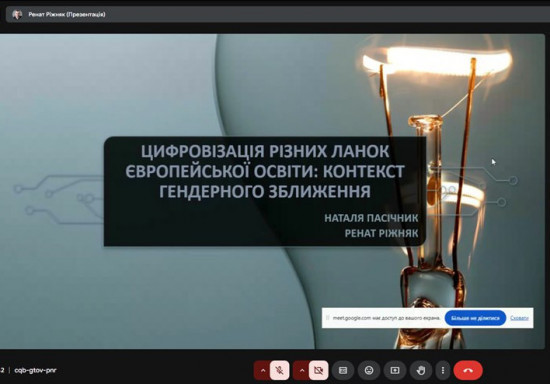Turn on the camera

pyautogui.click(x=318, y=370)
